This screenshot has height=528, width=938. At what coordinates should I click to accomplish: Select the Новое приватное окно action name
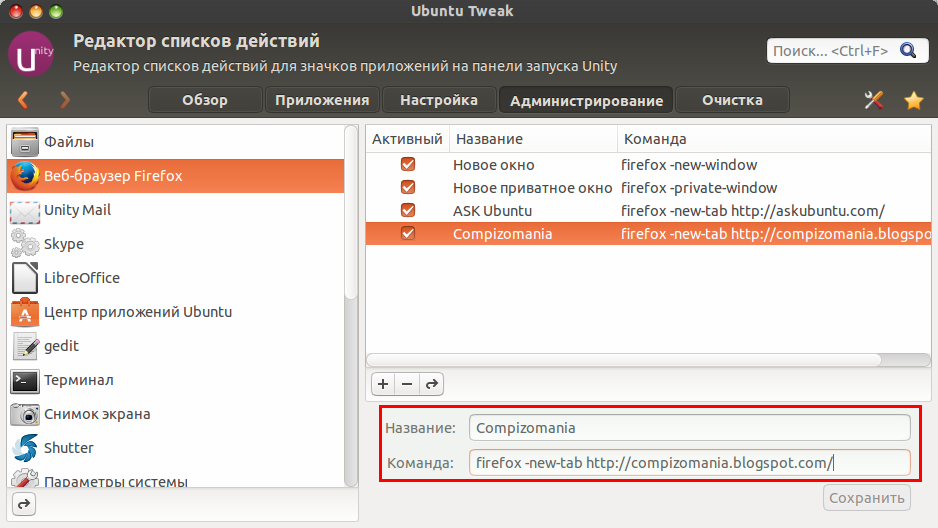[532, 188]
